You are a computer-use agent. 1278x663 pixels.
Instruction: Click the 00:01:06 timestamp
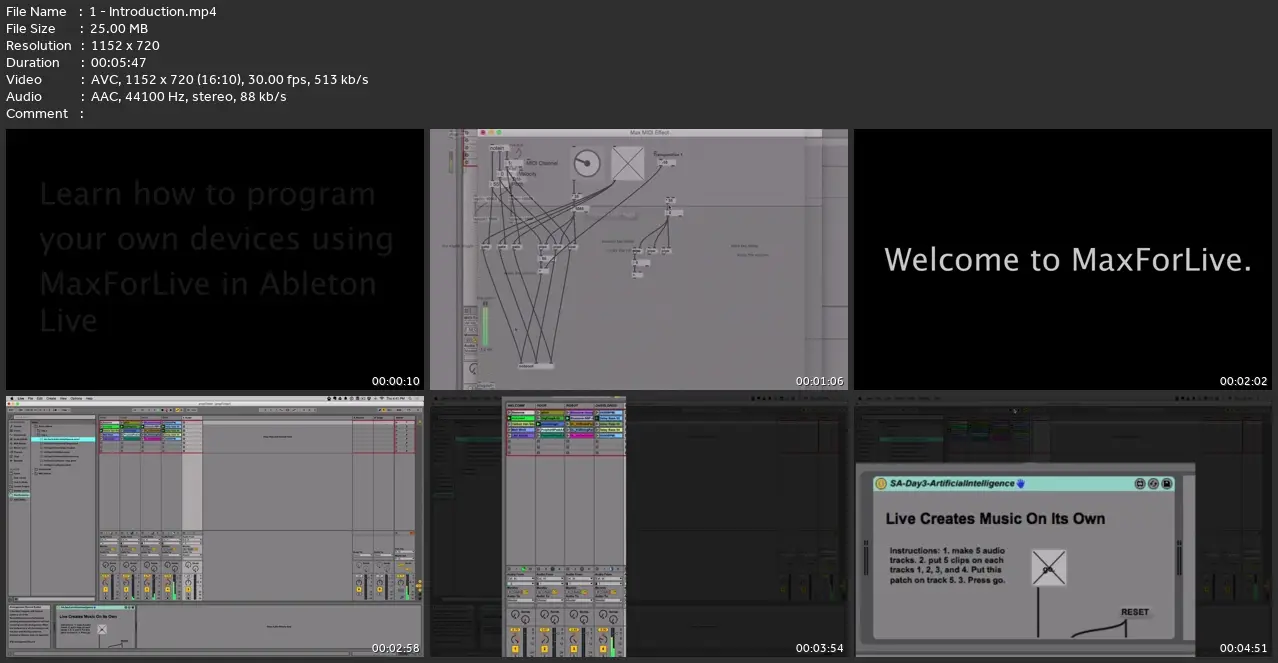coord(820,381)
